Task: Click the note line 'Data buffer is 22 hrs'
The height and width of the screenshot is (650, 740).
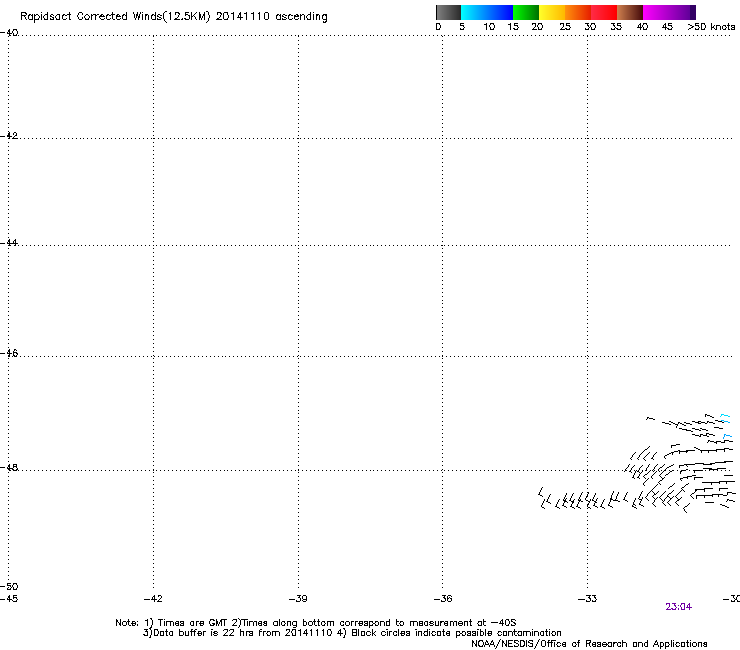Action: pos(203,633)
